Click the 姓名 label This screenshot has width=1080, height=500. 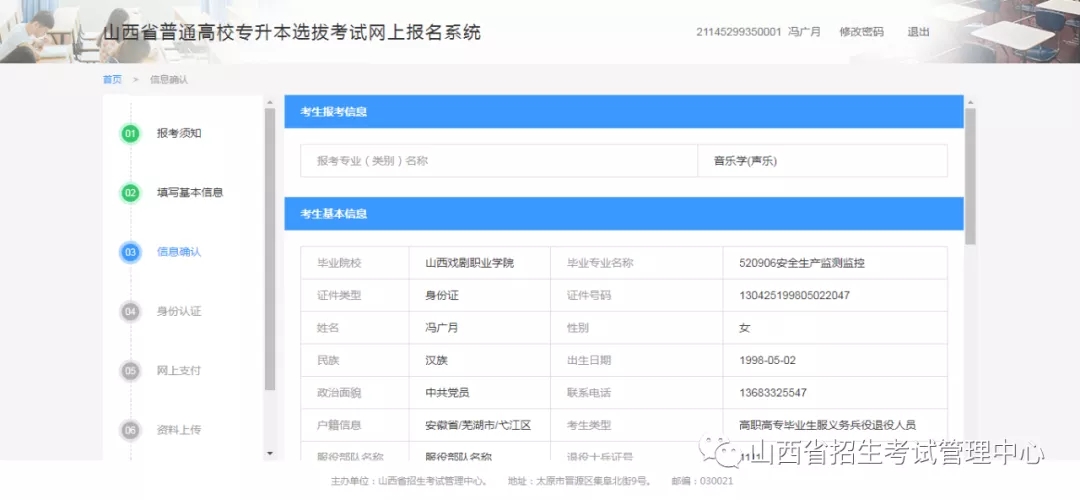(x=328, y=328)
